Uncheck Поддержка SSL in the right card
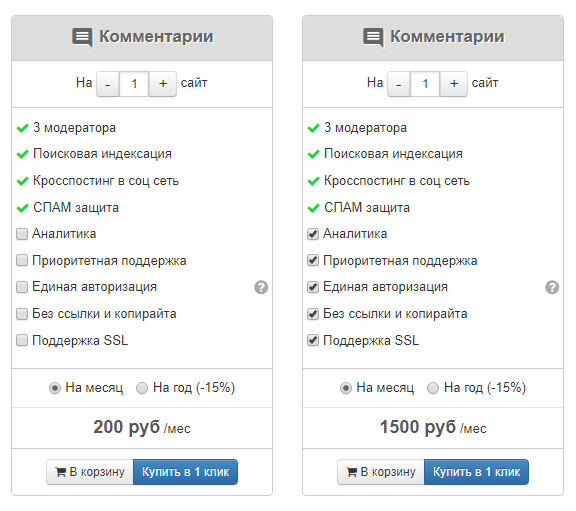 313,340
